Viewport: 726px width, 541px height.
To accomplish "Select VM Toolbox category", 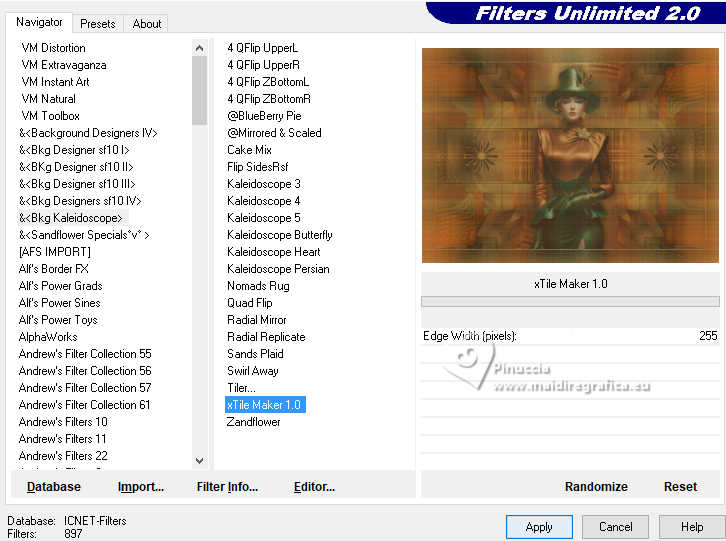I will [50, 116].
